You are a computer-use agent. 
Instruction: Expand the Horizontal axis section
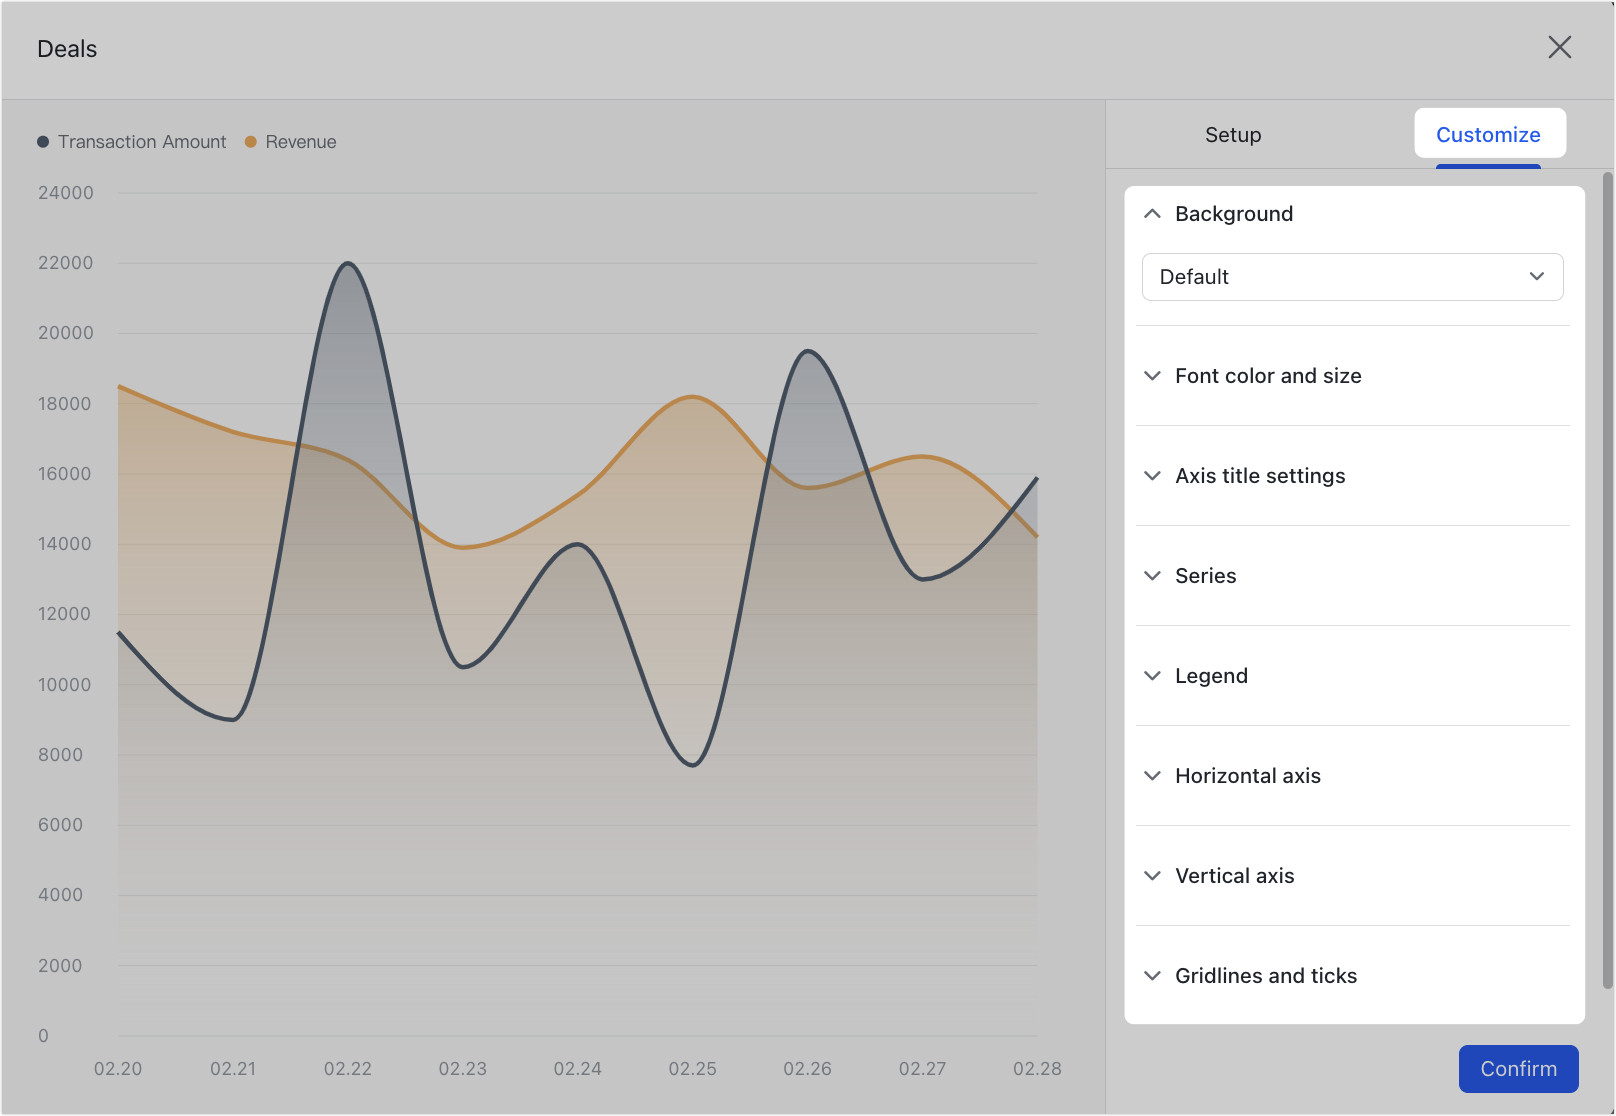1353,776
